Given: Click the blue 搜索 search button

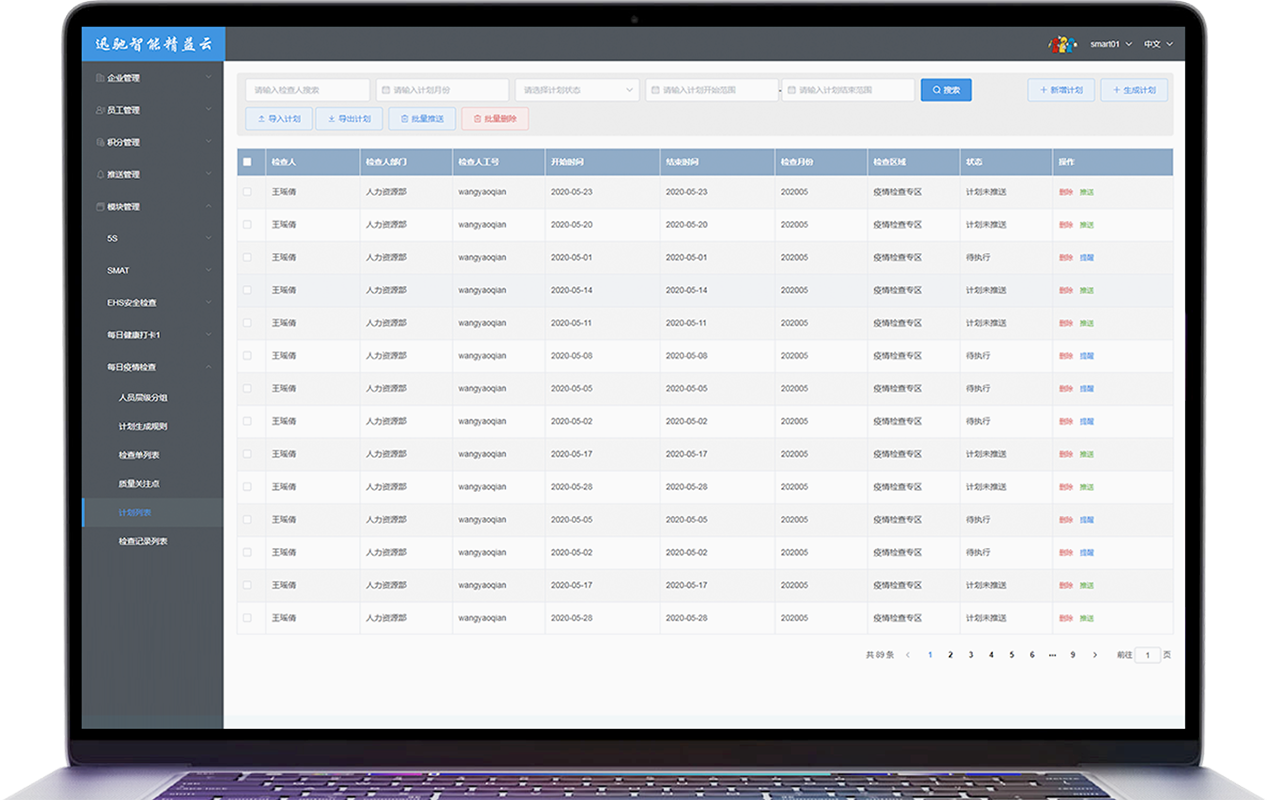Looking at the screenshot, I should tap(946, 90).
